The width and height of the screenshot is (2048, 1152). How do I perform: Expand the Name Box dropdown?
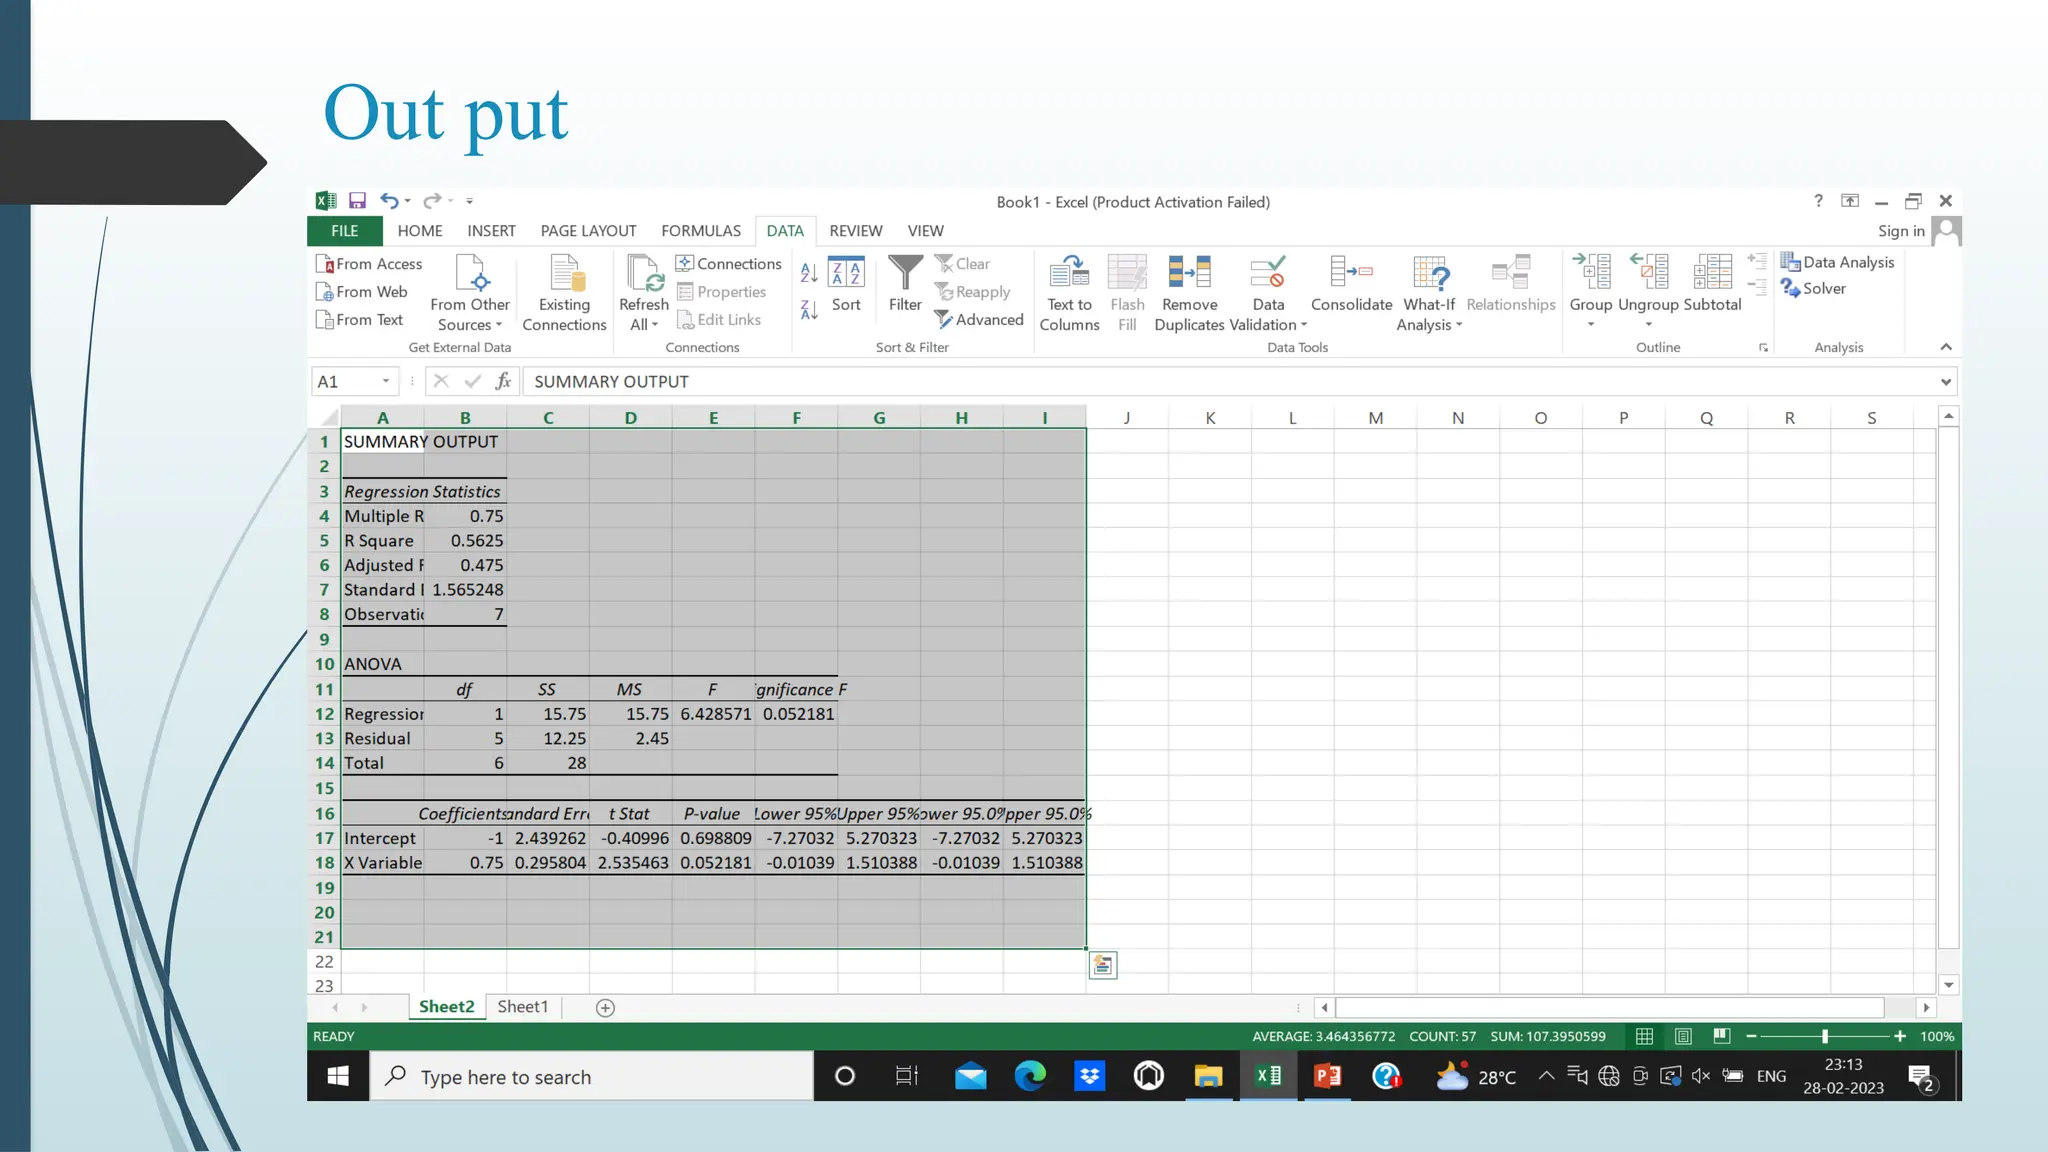pyautogui.click(x=385, y=381)
